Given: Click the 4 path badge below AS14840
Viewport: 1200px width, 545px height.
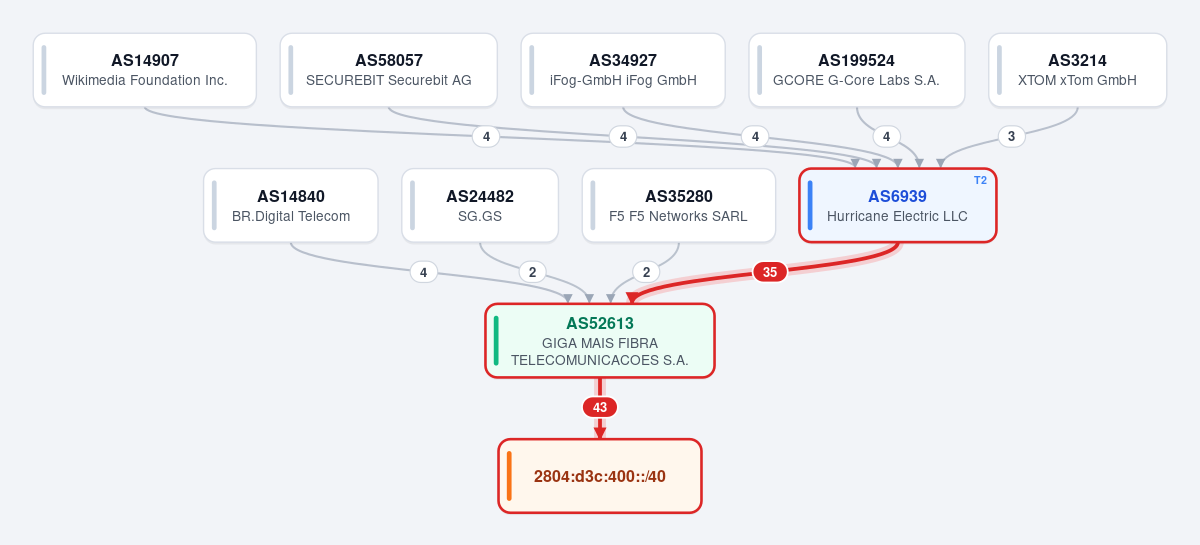Looking at the screenshot, I should [x=423, y=272].
